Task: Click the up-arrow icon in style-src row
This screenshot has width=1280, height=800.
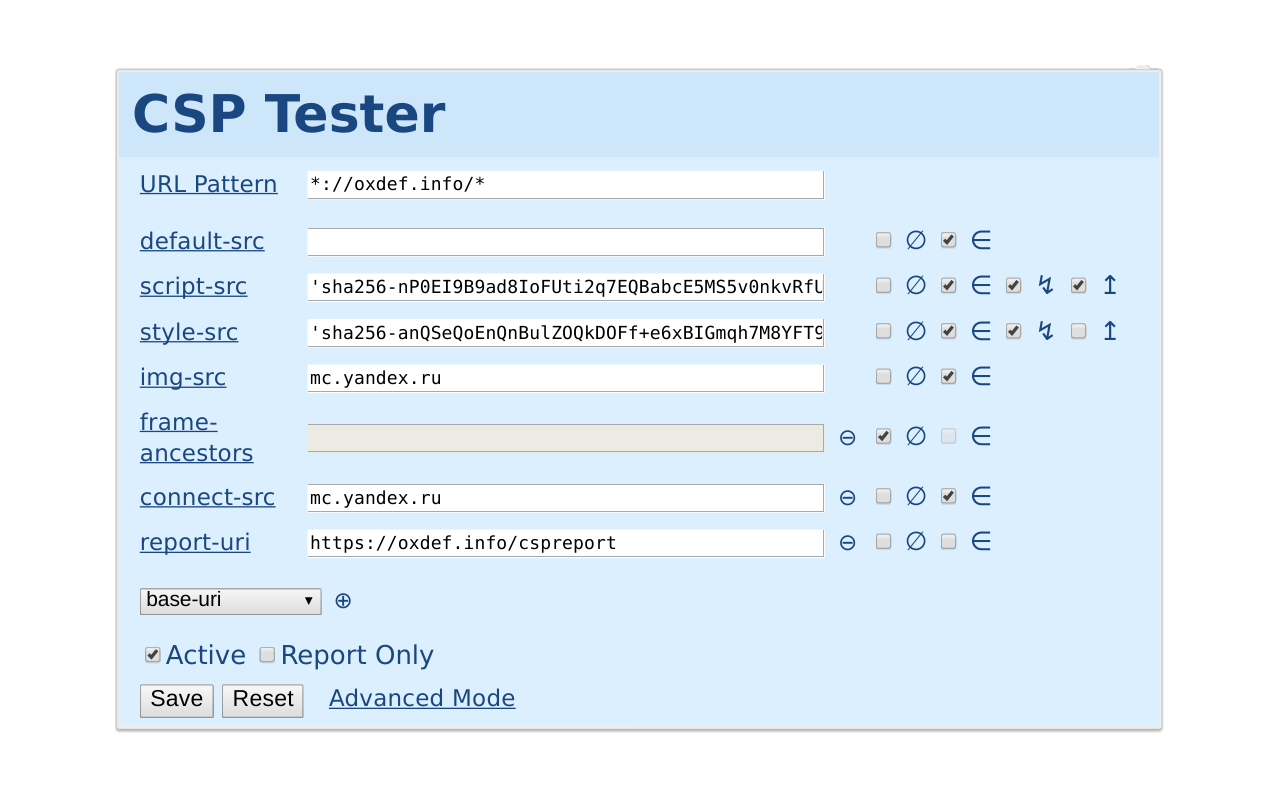Action: [1110, 331]
